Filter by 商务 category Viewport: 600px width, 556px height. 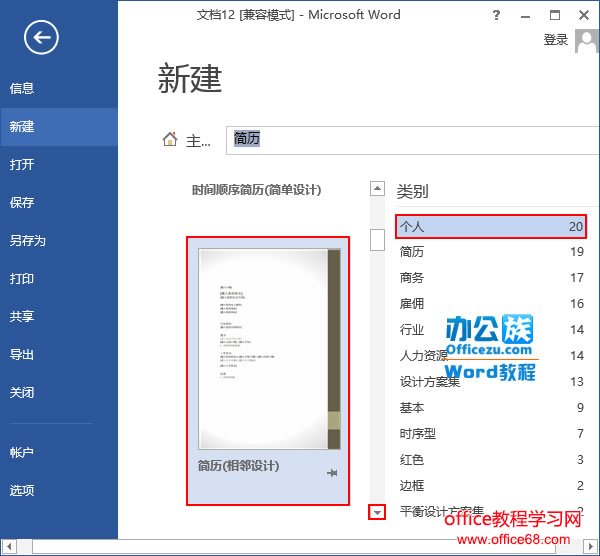click(491, 278)
